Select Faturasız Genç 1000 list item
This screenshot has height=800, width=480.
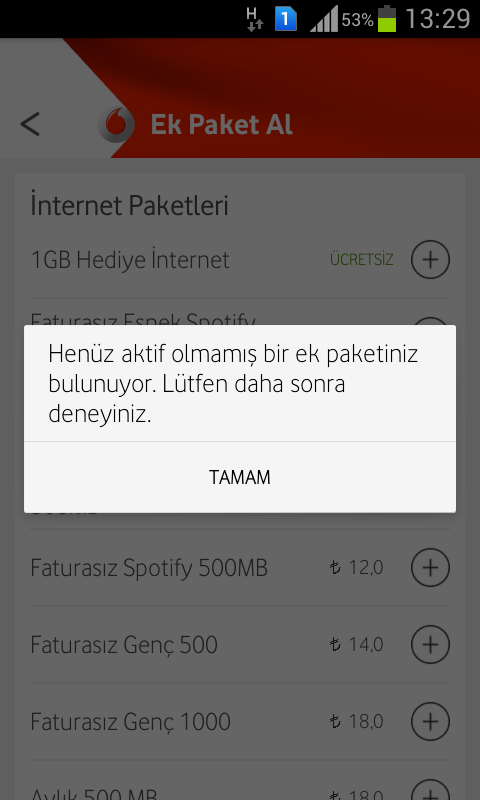point(240,722)
